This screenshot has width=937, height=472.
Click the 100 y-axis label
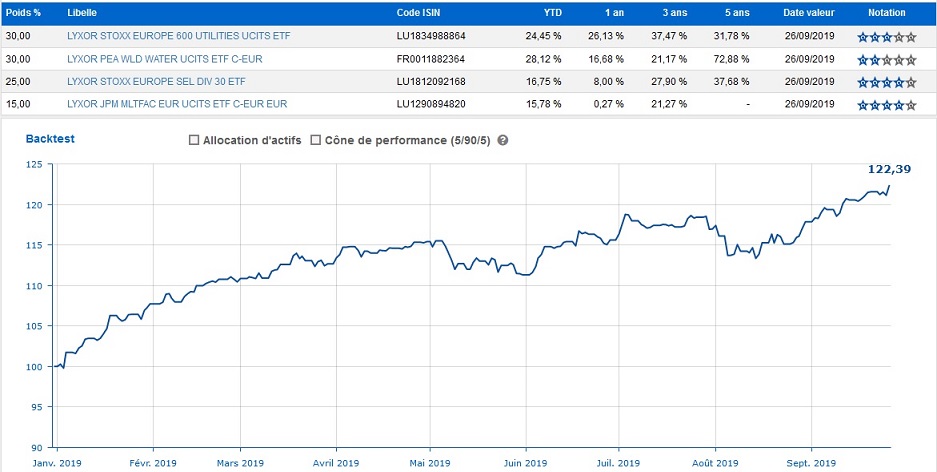(x=36, y=366)
